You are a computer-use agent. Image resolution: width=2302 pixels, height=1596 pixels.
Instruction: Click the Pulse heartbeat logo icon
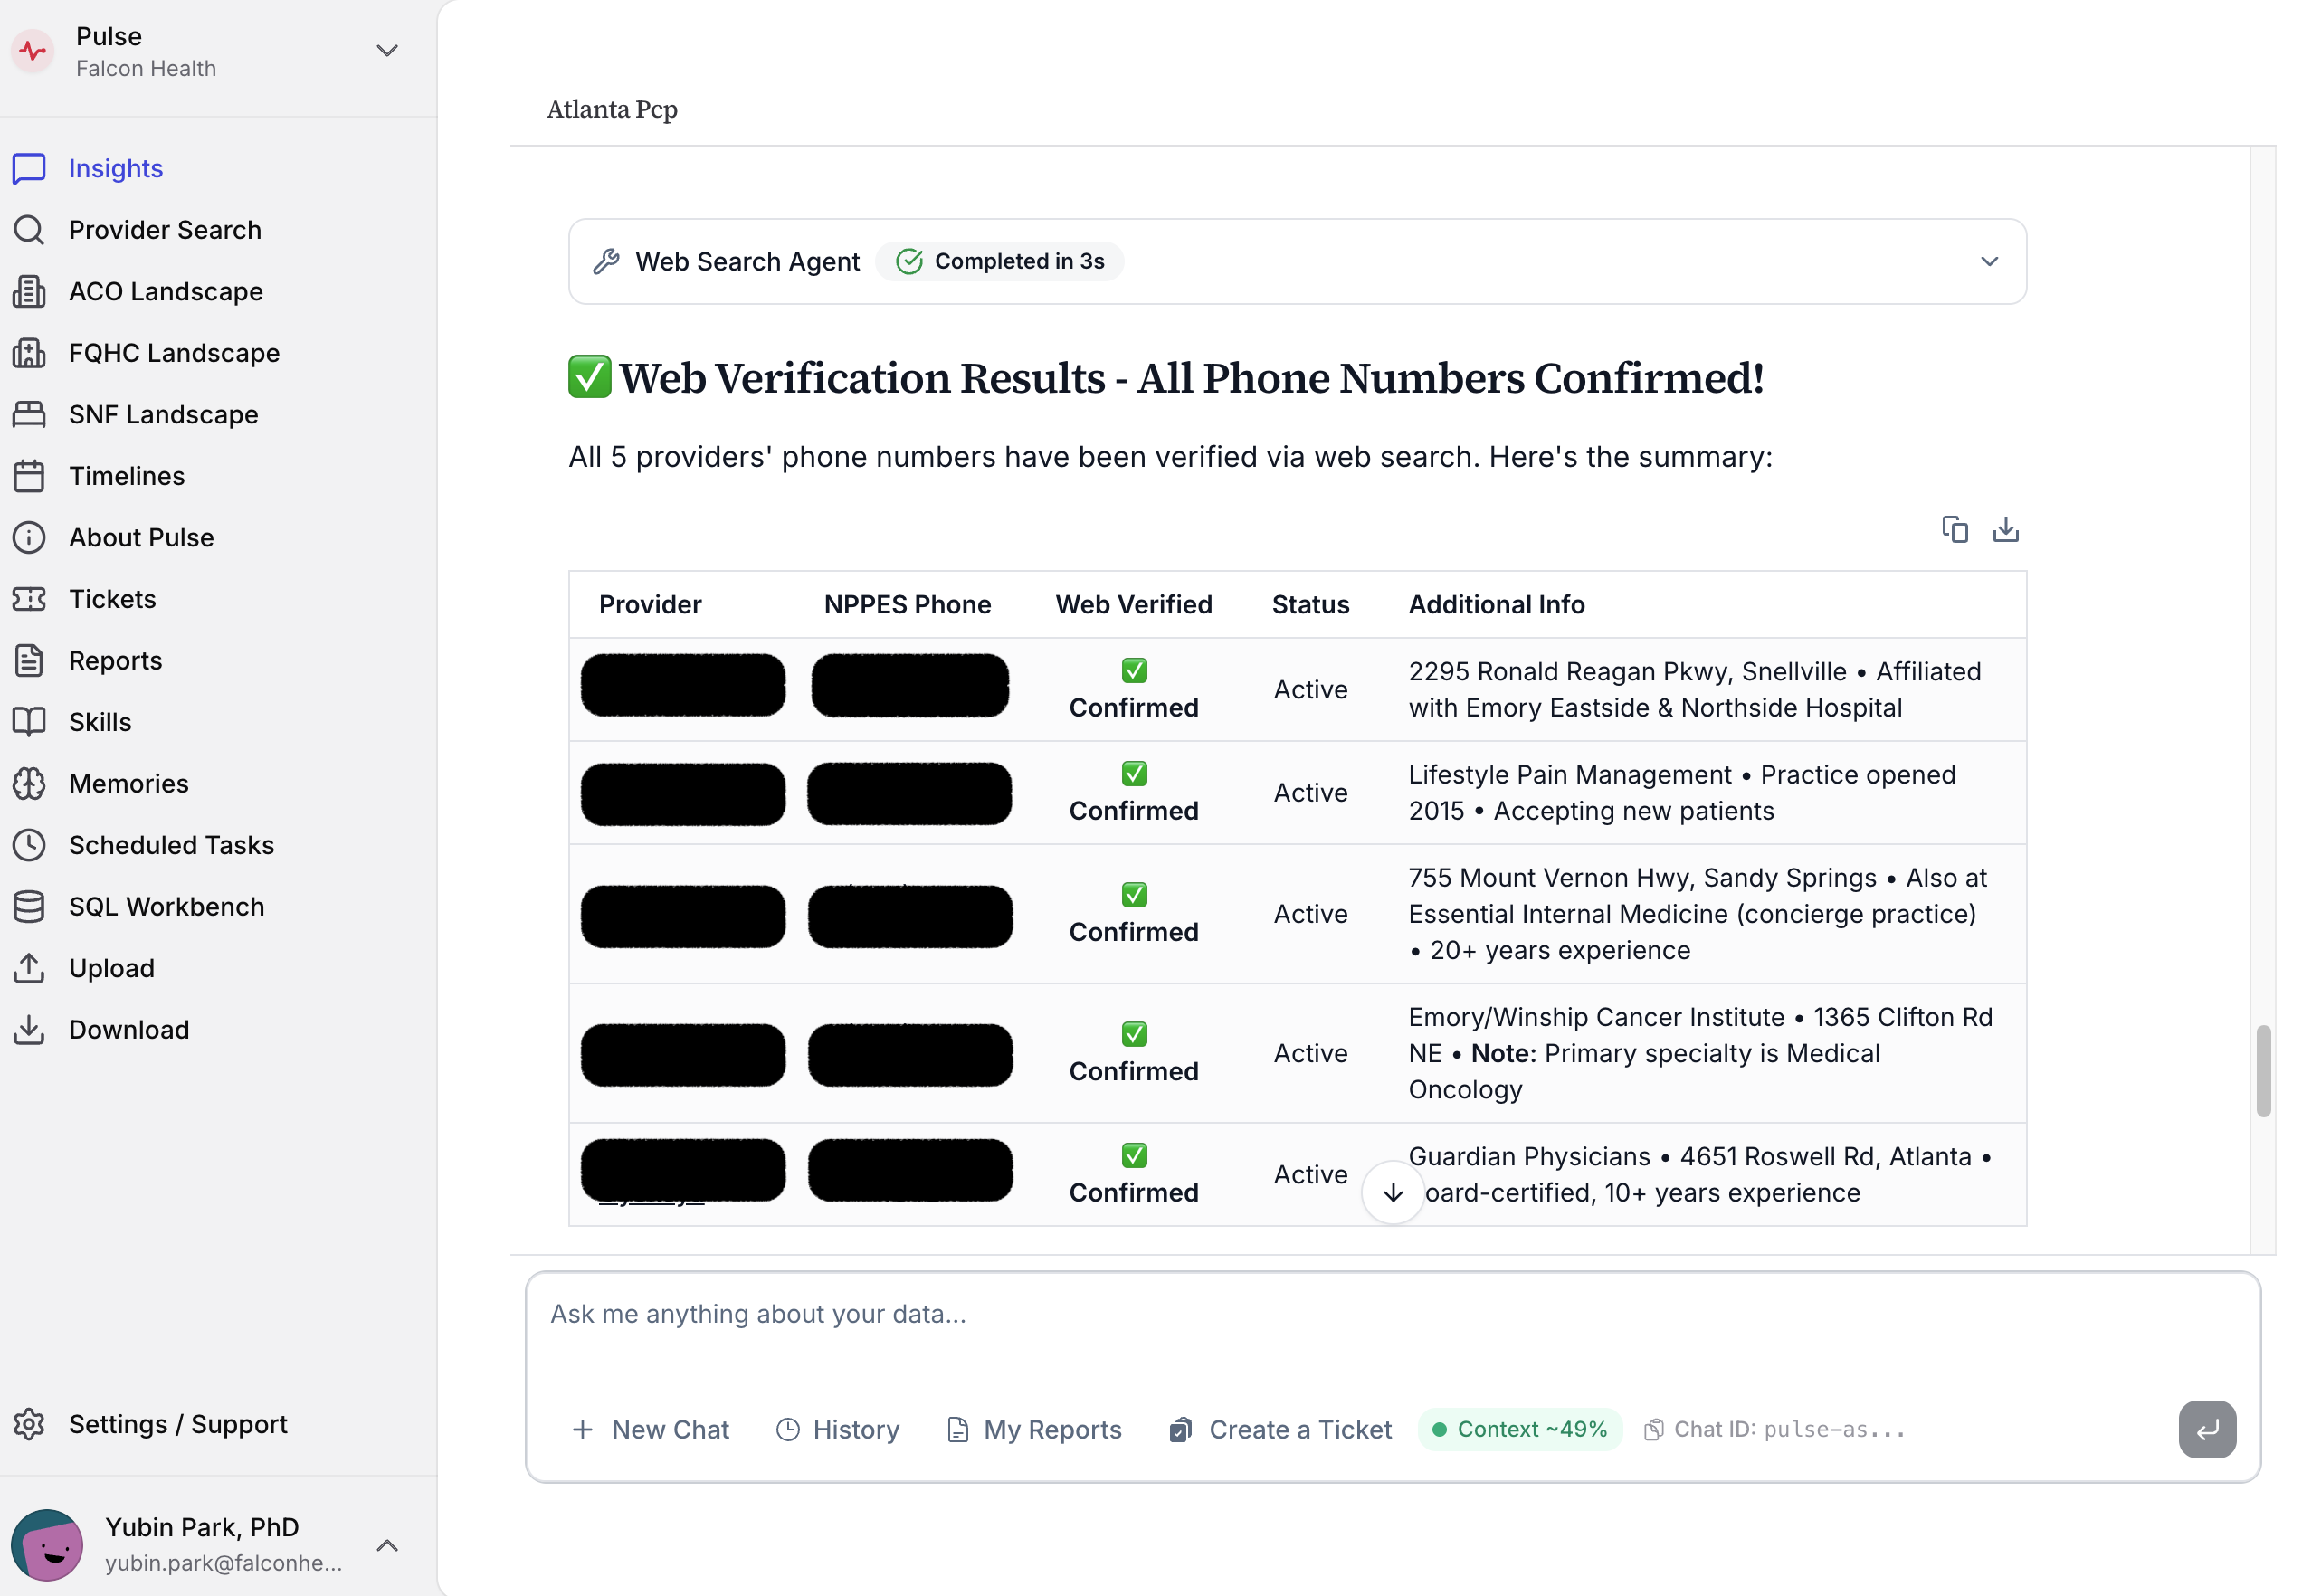33,51
